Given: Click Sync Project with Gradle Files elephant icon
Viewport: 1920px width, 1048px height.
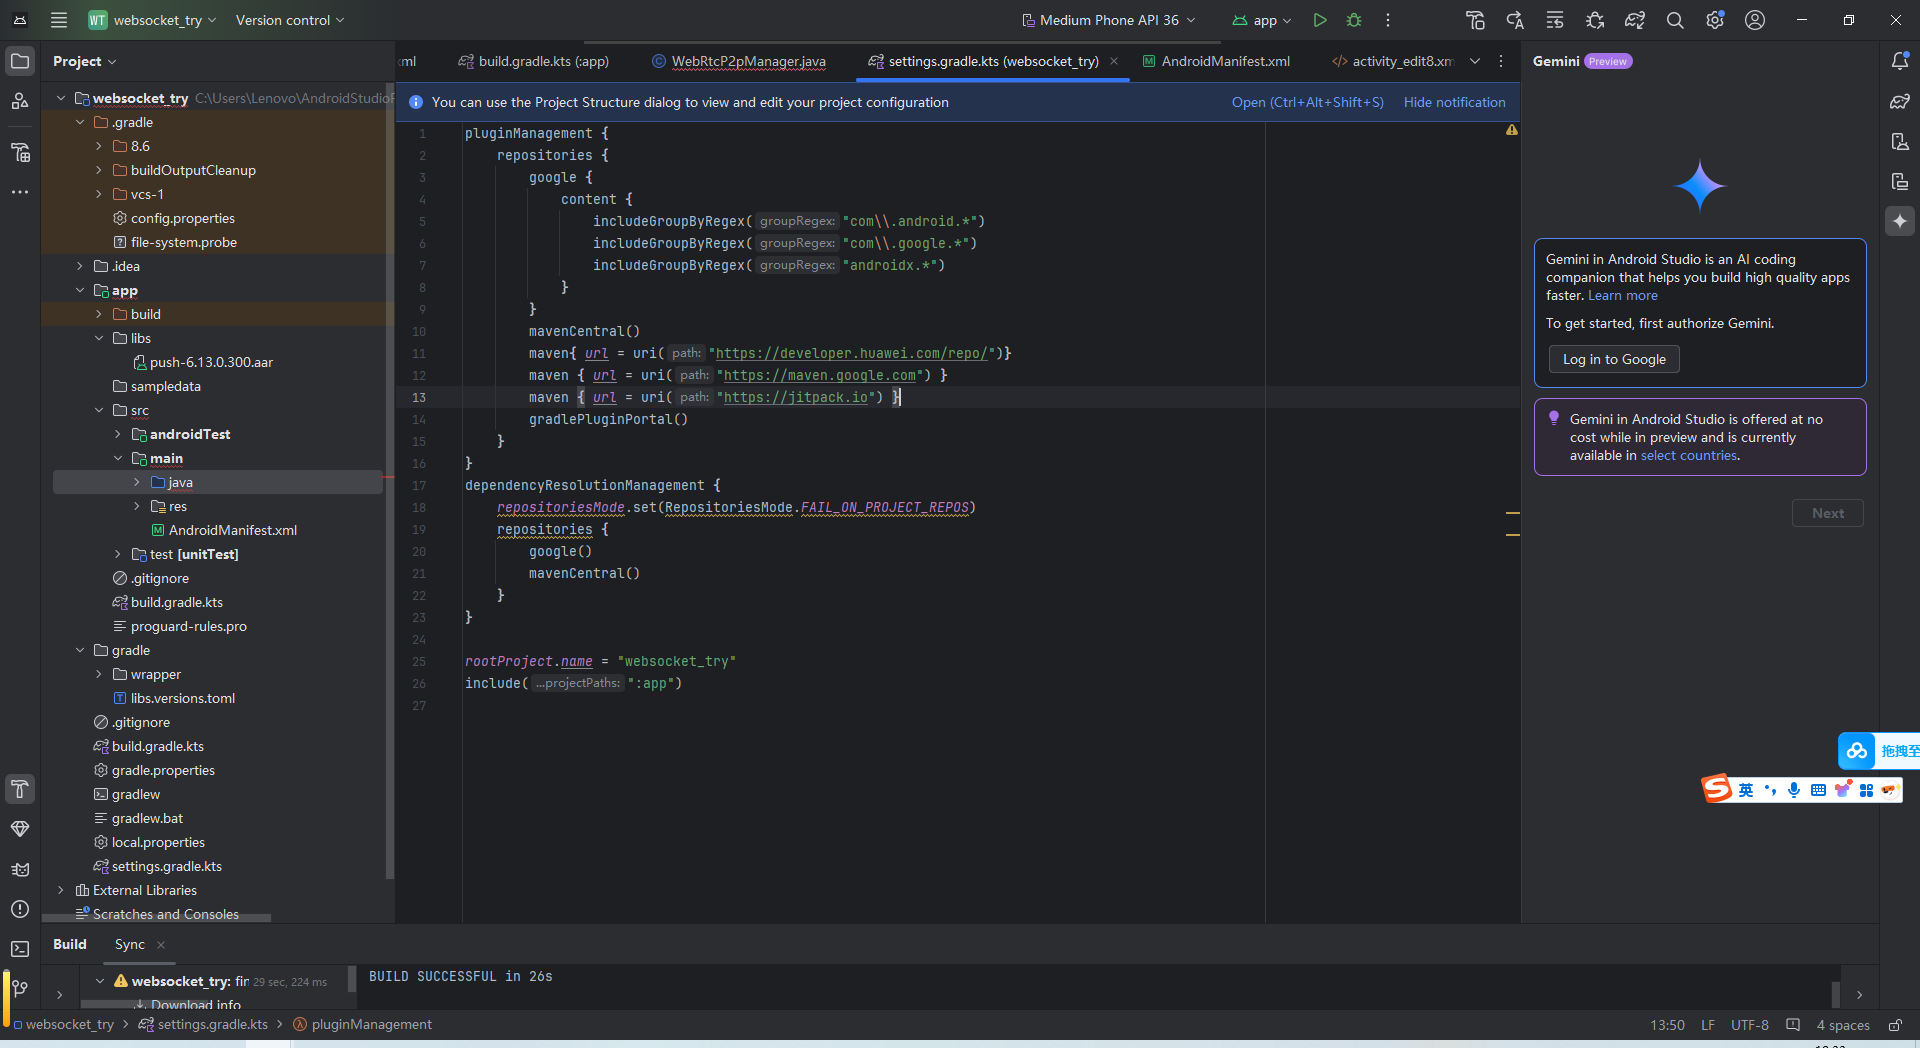Looking at the screenshot, I should (x=1635, y=20).
